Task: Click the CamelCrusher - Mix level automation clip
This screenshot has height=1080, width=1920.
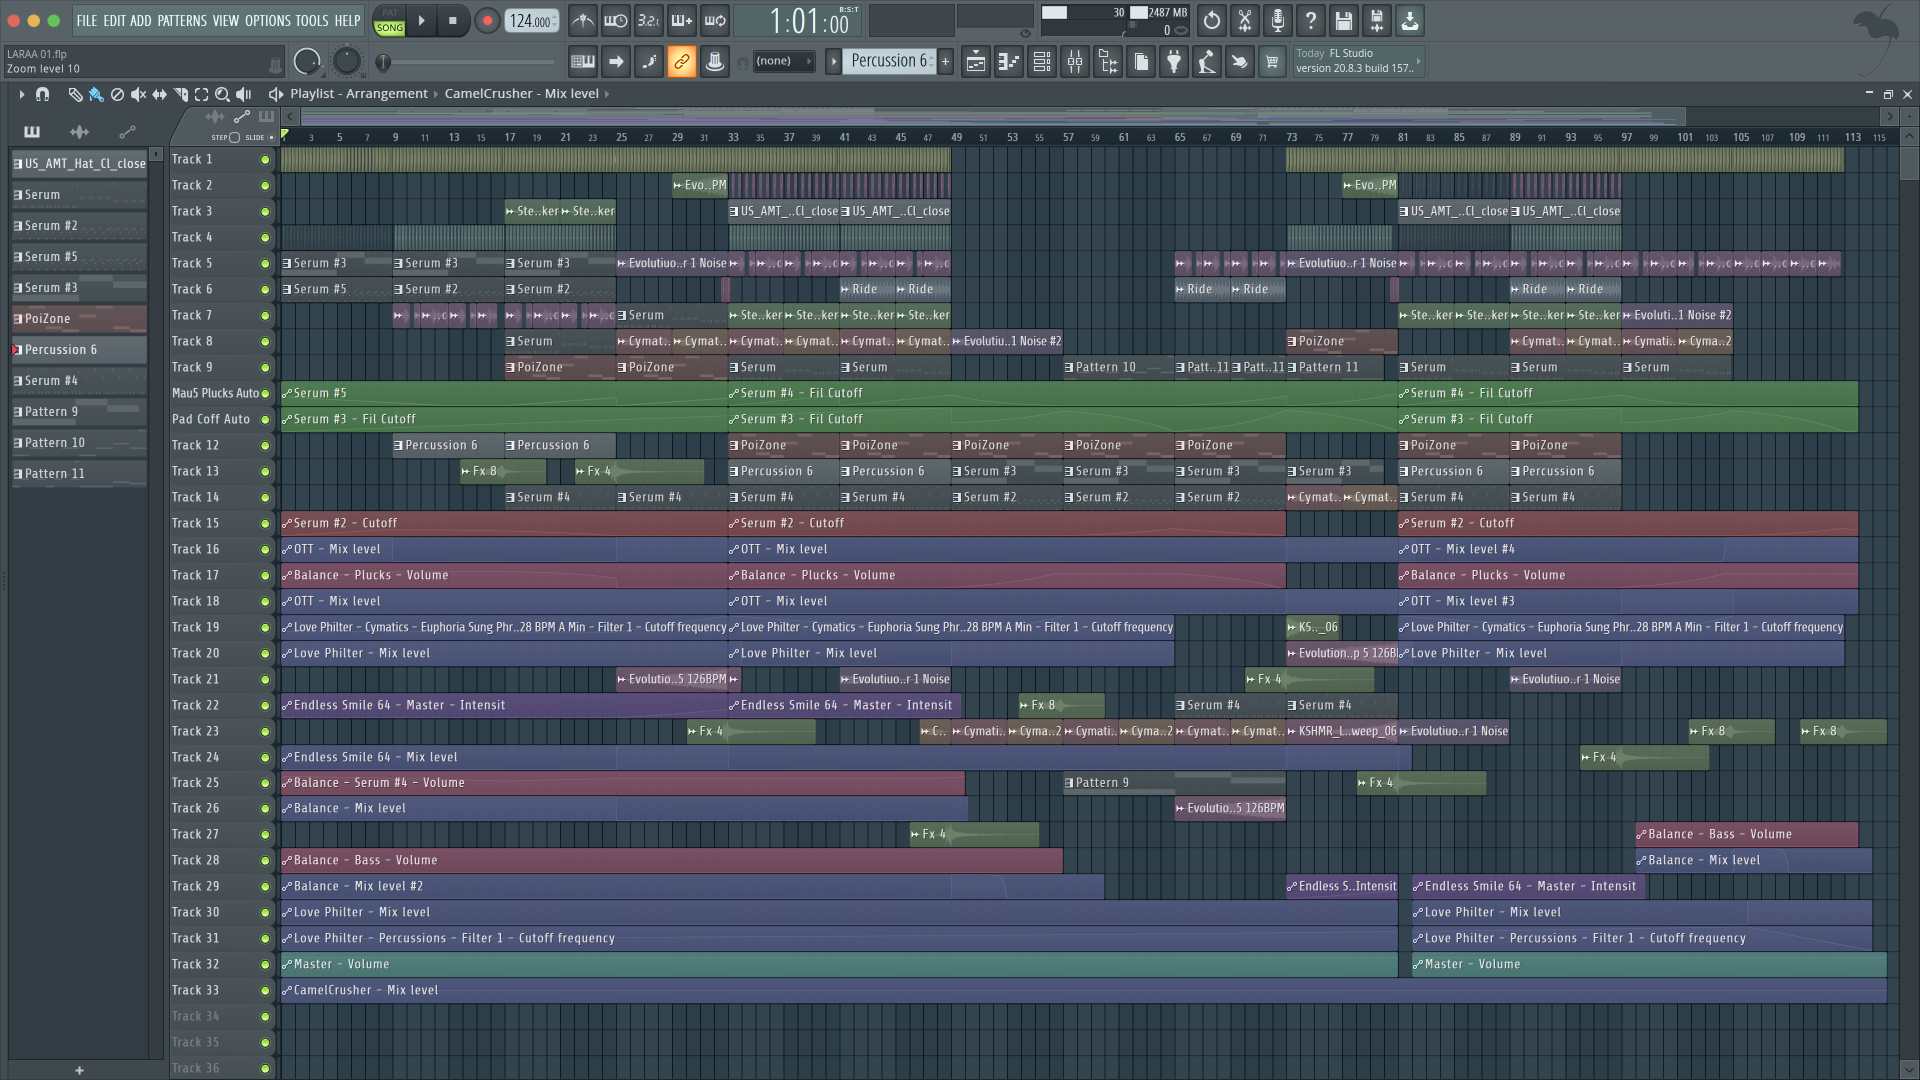Action: point(1083,991)
